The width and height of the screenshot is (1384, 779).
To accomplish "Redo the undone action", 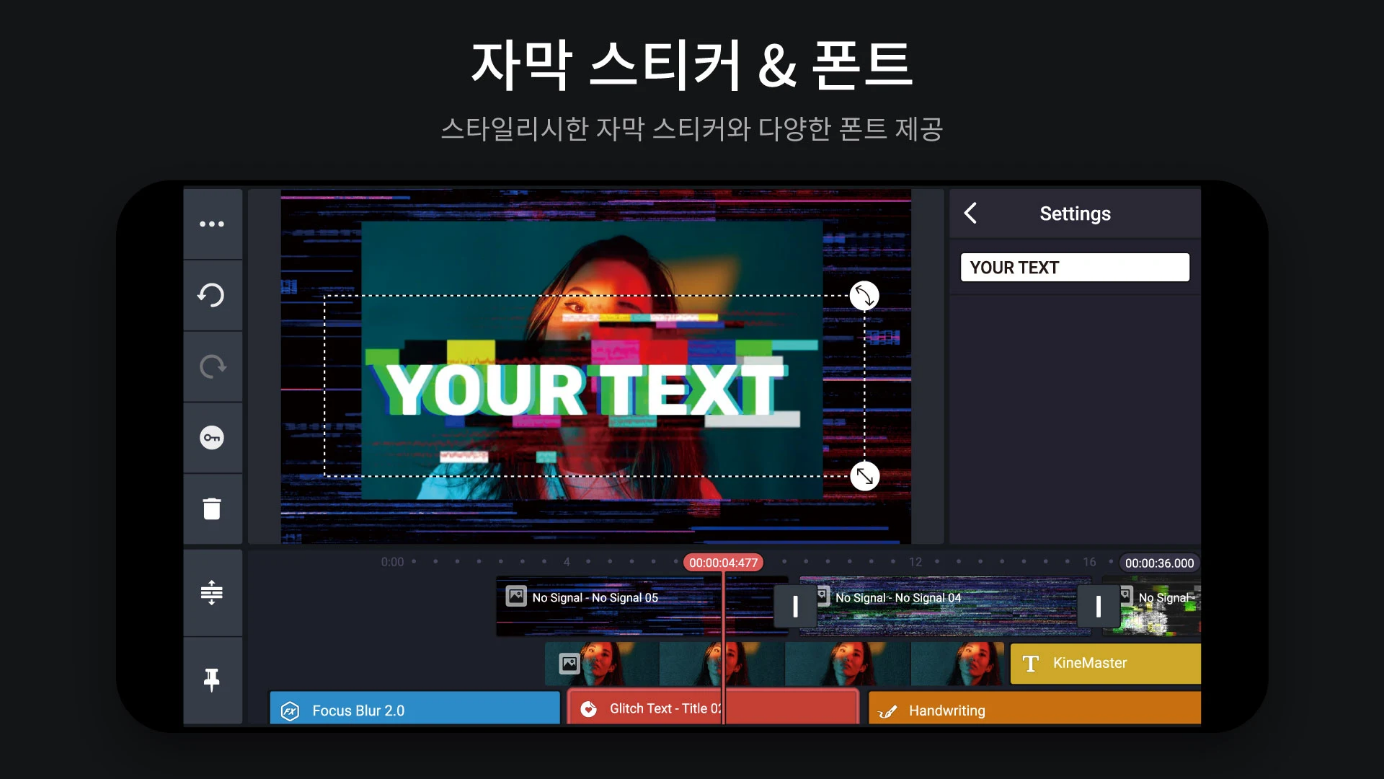I will [x=212, y=366].
